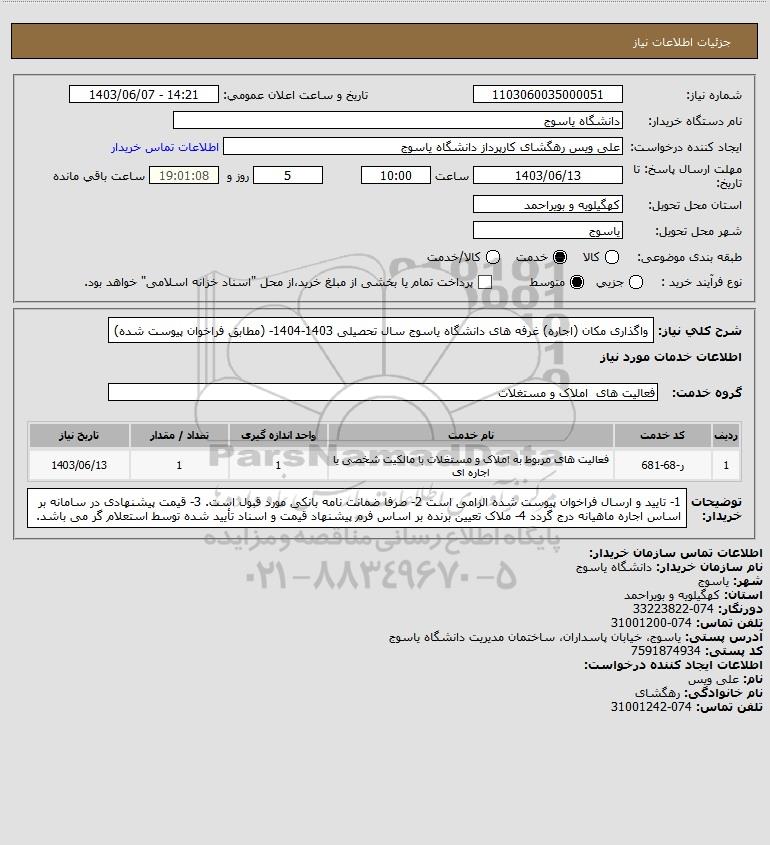770x845 pixels.
Task: Click the request creator field علی ویس رهگشای
Action: [x=423, y=147]
